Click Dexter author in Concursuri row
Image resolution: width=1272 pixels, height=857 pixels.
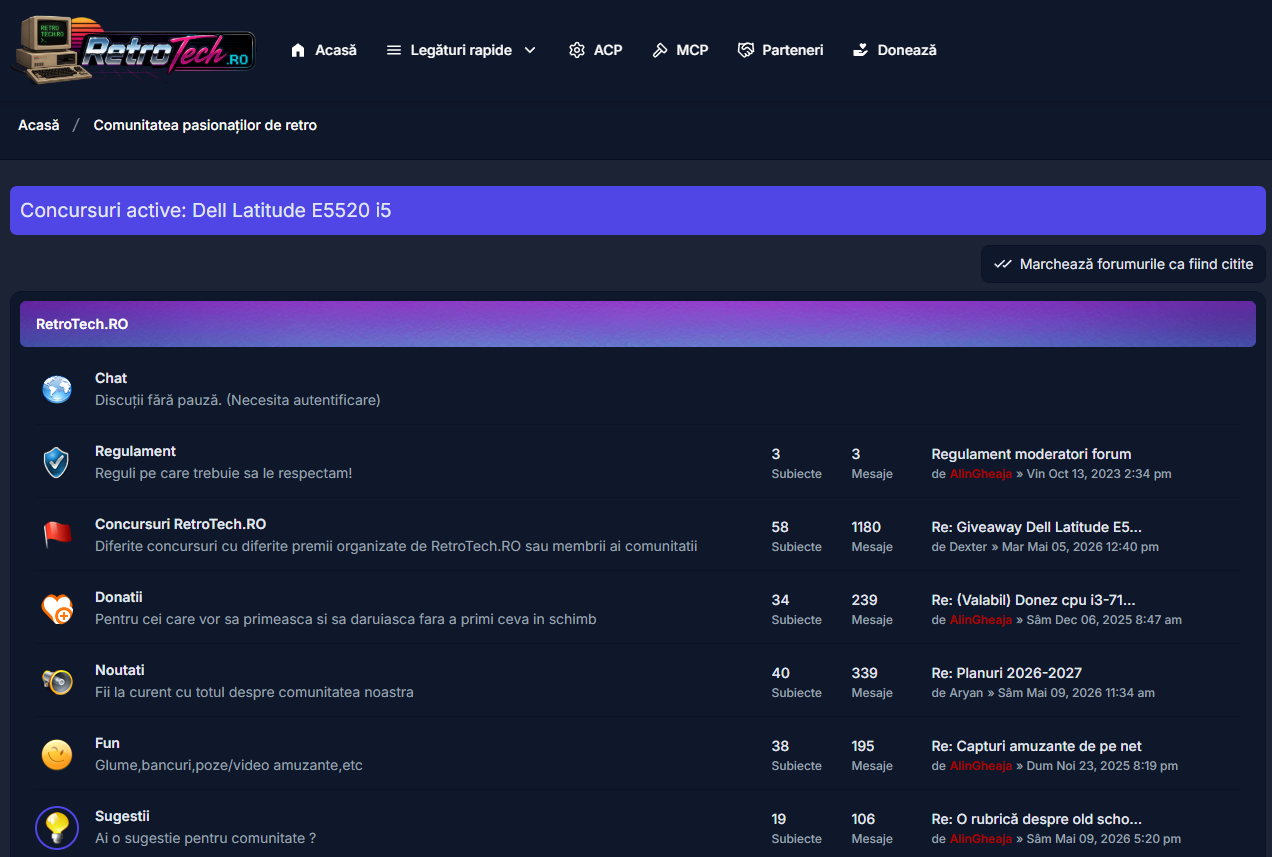tap(968, 547)
